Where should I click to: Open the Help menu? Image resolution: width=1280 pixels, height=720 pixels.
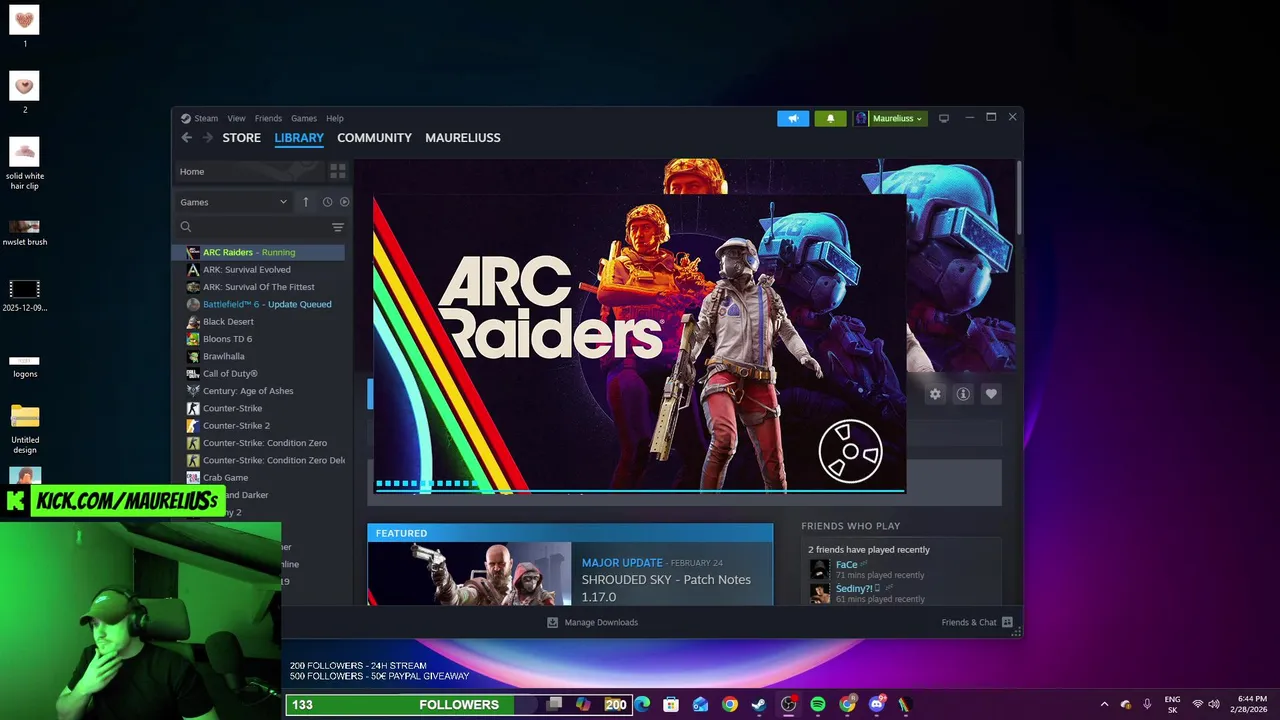(335, 118)
